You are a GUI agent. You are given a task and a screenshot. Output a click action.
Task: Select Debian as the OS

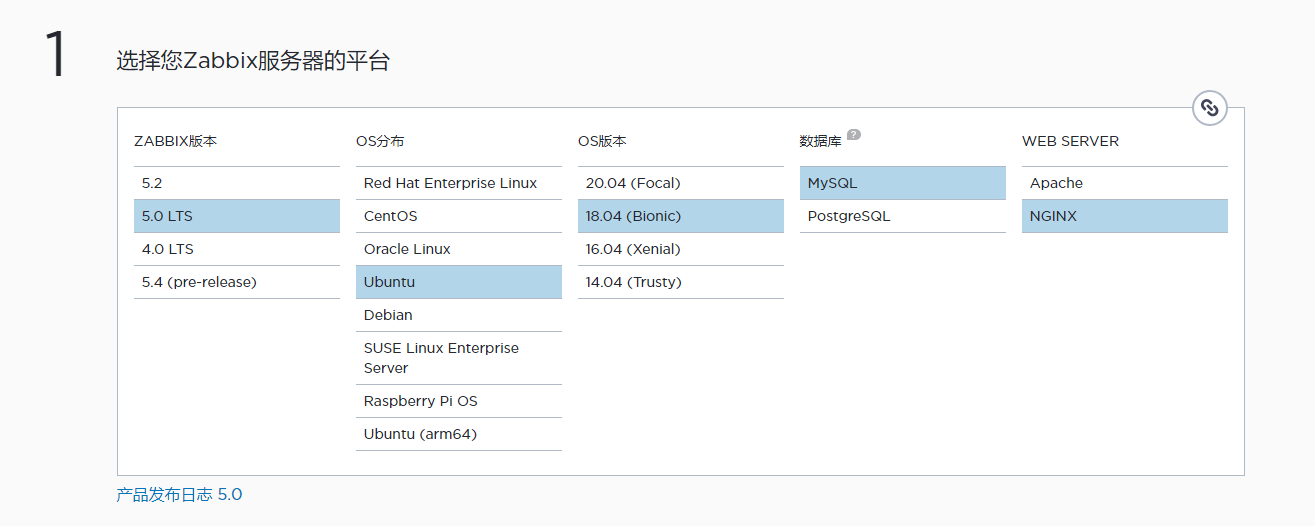(x=458, y=315)
